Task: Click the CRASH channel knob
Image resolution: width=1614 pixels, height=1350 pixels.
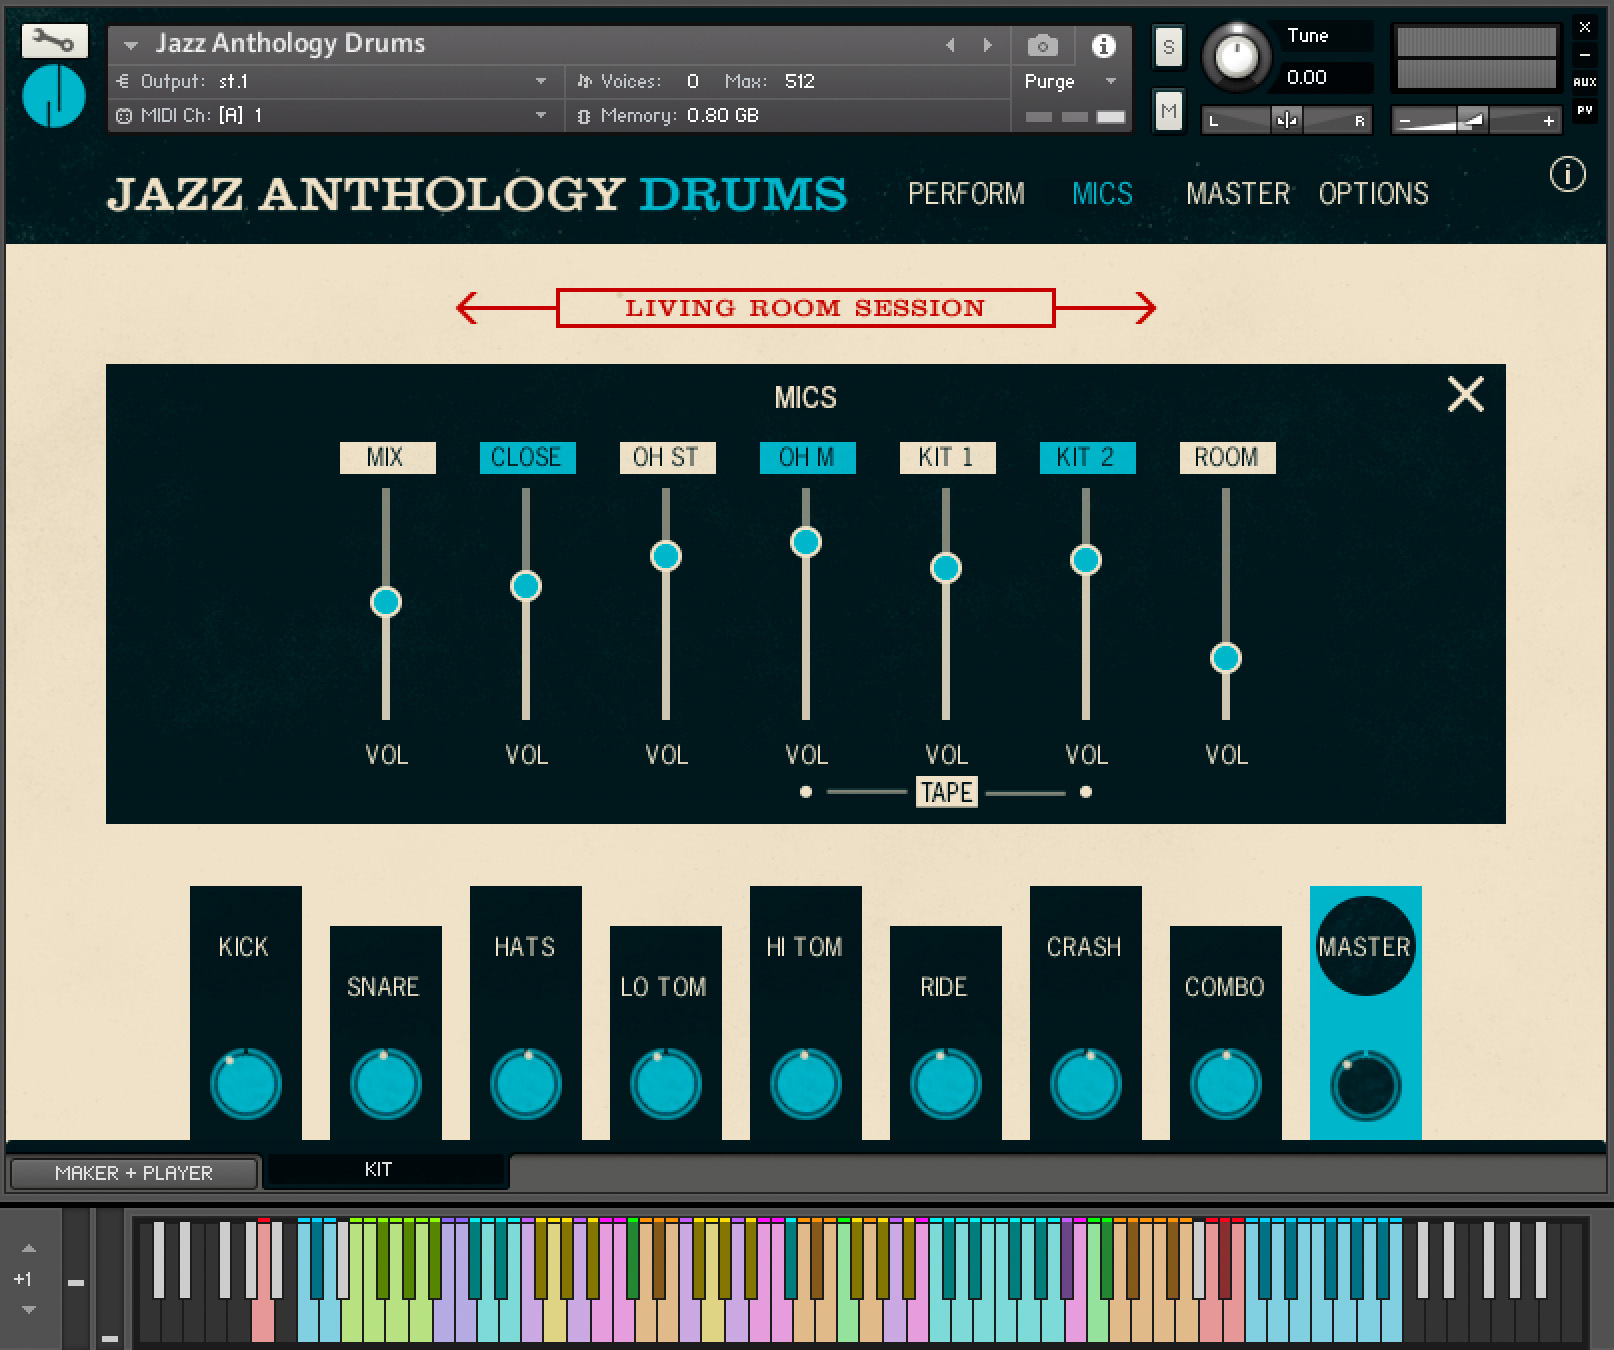Action: [1085, 1084]
